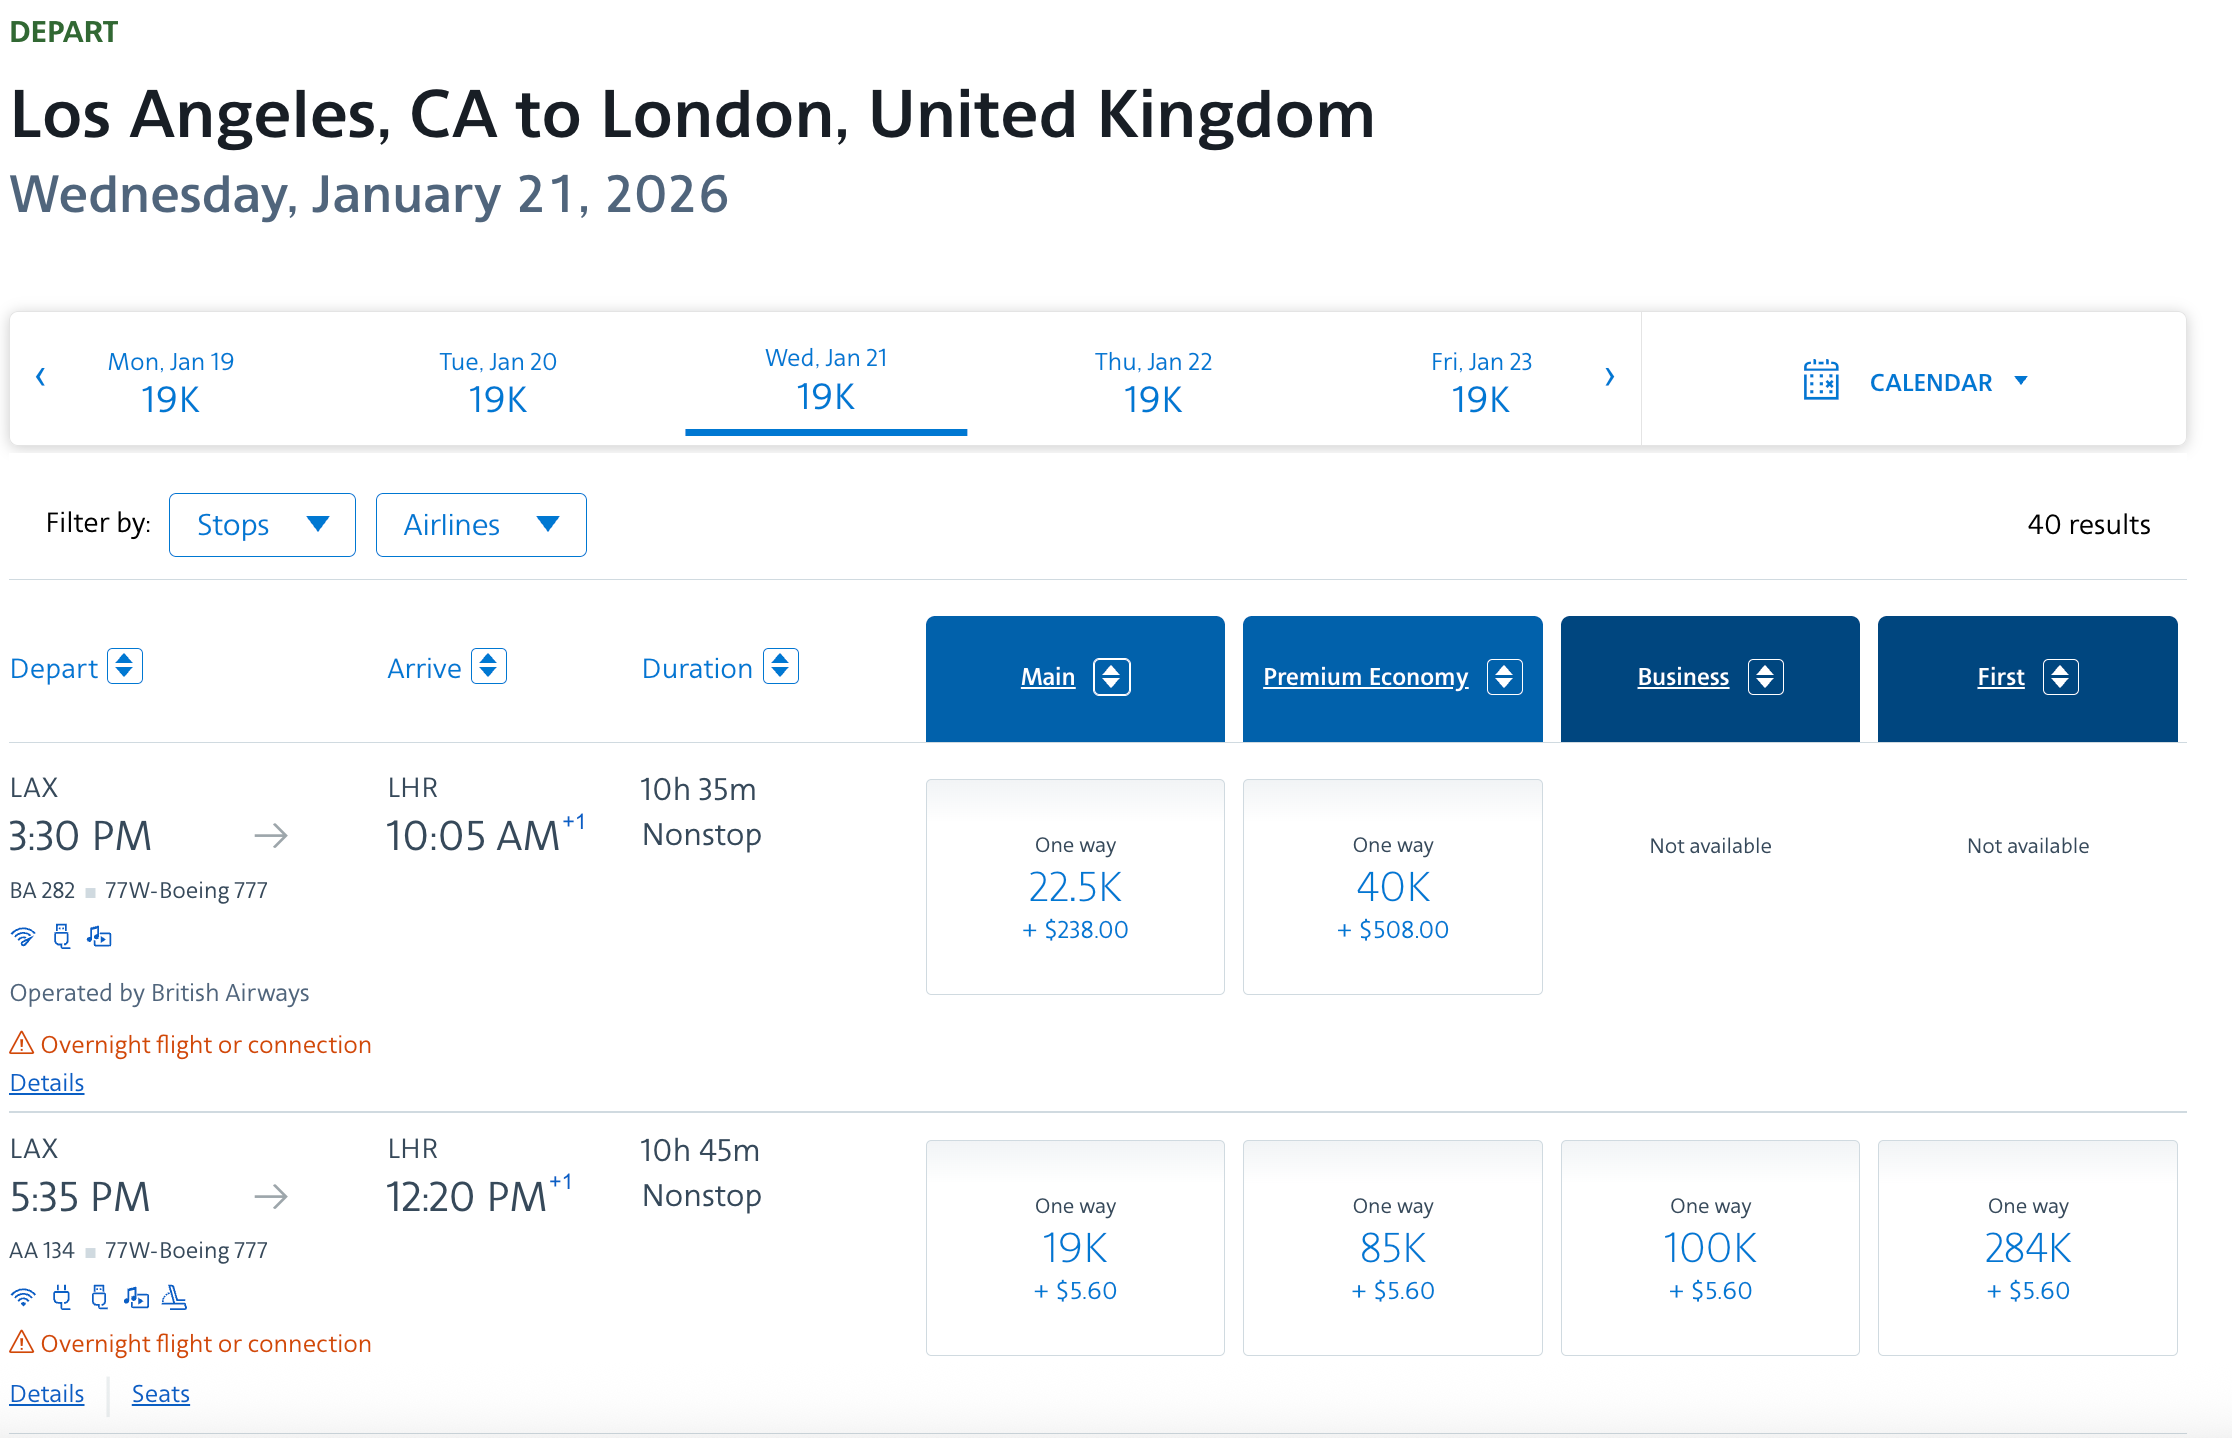This screenshot has width=2232, height=1438.
Task: Go to next dates with right chevron
Action: 1609,377
